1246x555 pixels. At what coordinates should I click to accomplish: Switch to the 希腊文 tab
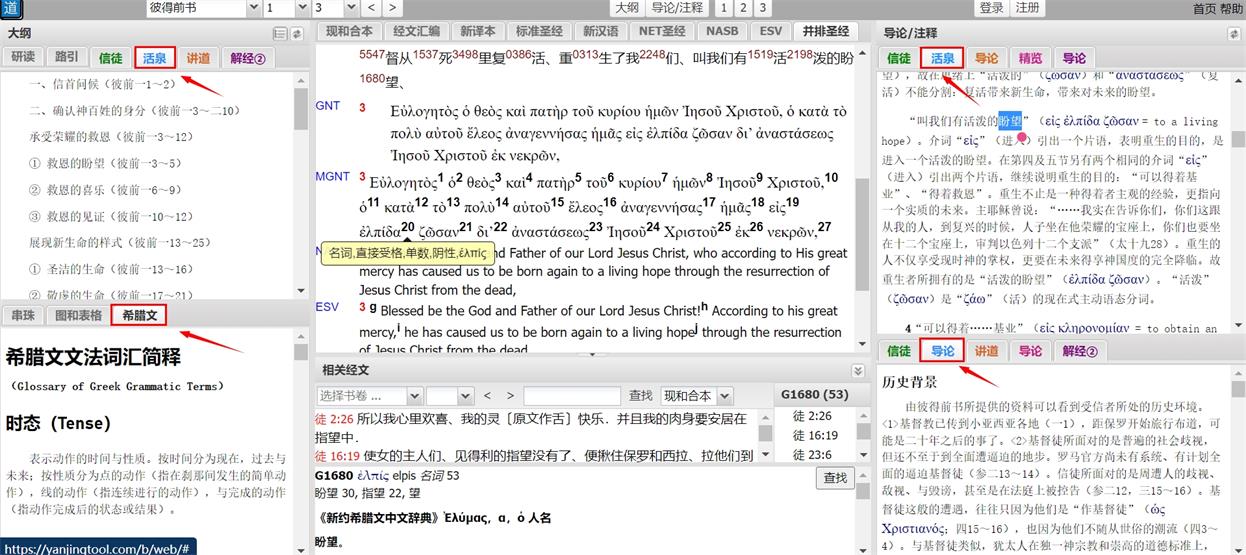point(139,316)
